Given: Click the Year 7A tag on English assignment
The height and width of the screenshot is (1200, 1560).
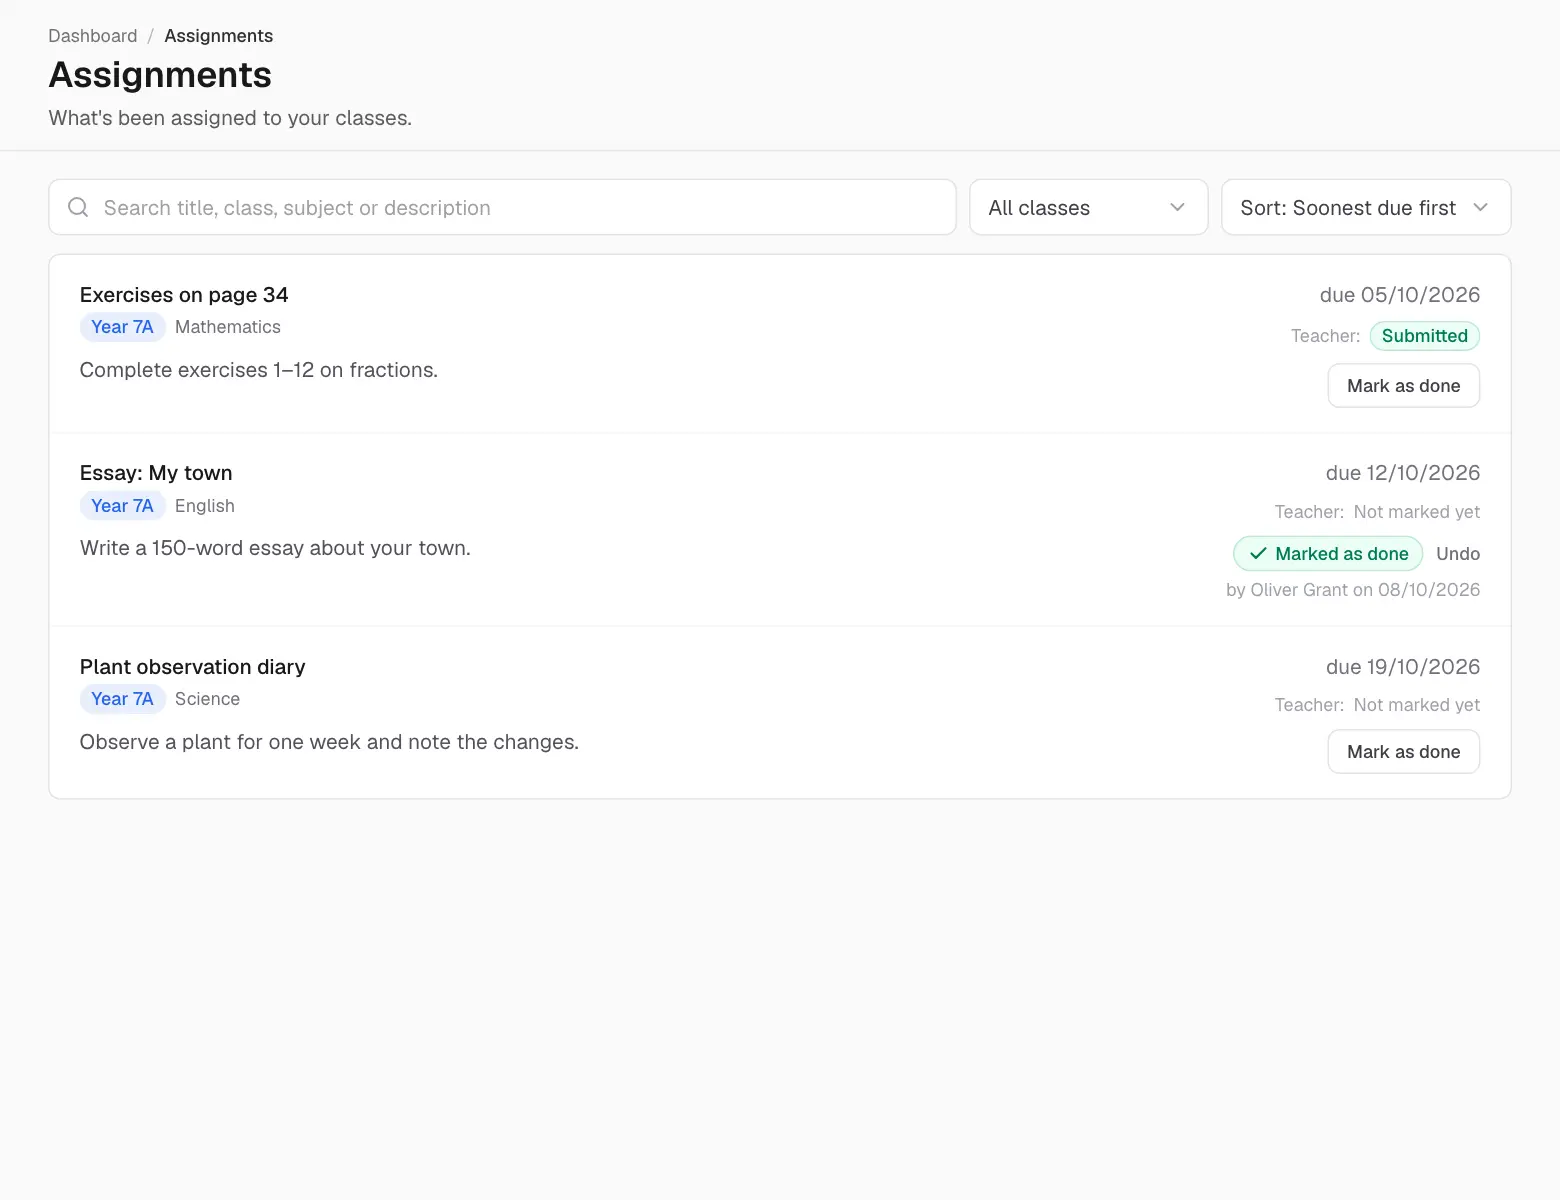Looking at the screenshot, I should coord(122,506).
